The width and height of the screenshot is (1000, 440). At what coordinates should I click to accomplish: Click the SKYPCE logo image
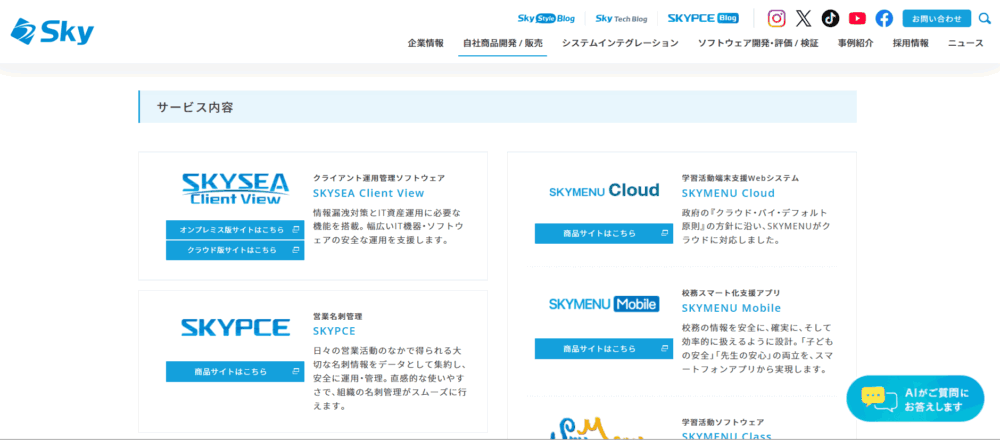point(235,328)
